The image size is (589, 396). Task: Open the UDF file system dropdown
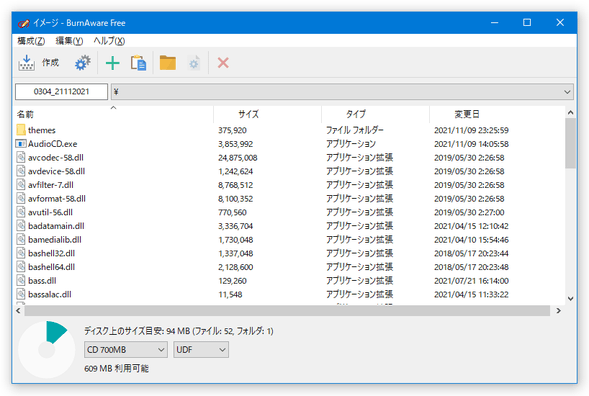(201, 350)
